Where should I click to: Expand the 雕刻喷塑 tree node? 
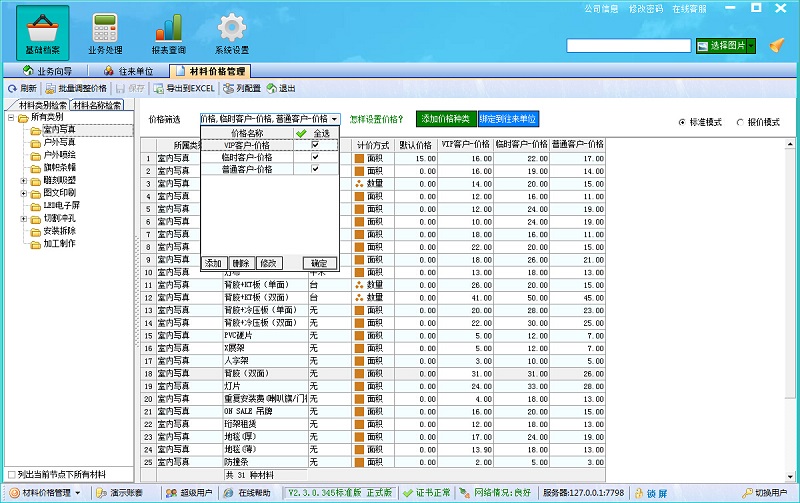click(24, 180)
